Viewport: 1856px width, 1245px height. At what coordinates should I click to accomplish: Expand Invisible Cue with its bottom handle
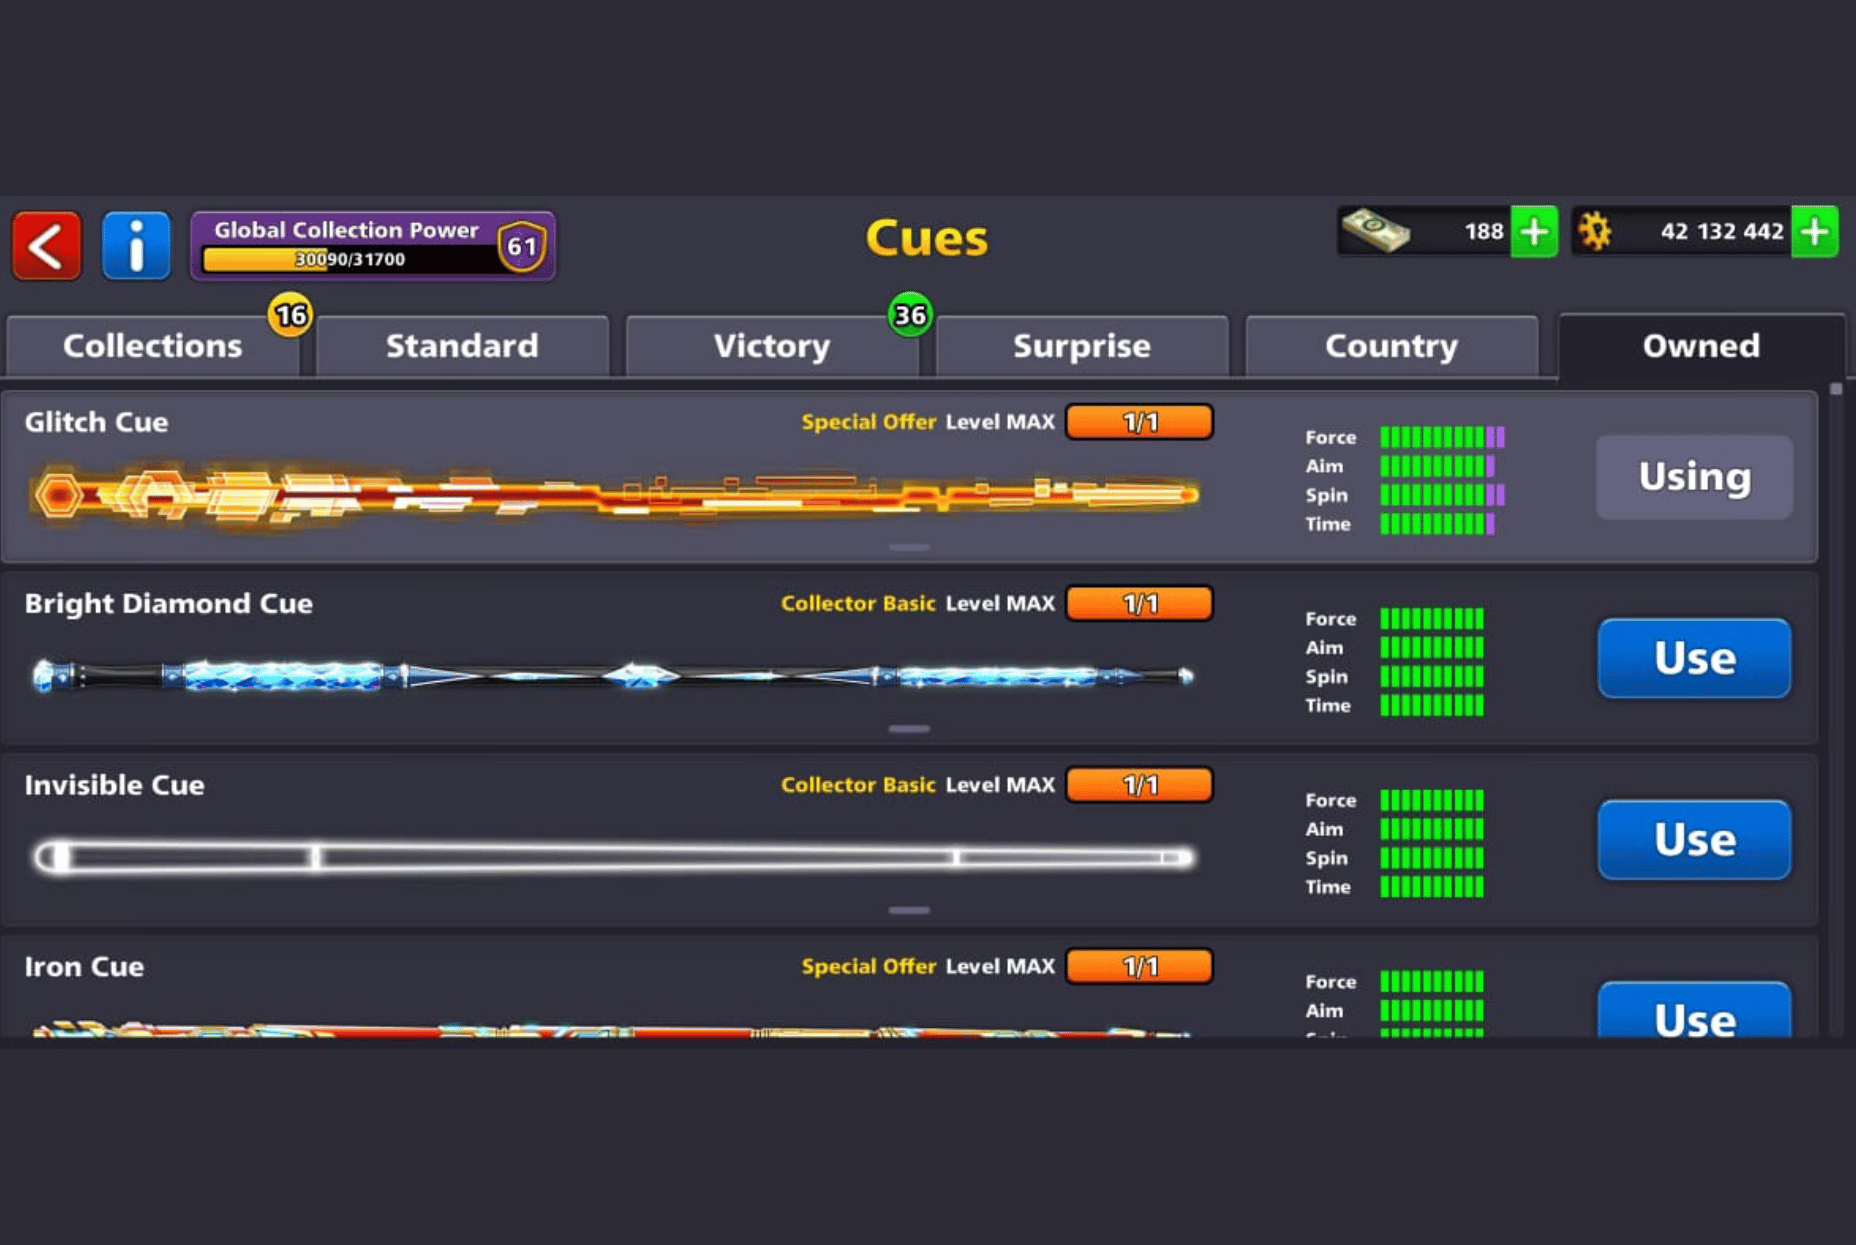tap(909, 910)
